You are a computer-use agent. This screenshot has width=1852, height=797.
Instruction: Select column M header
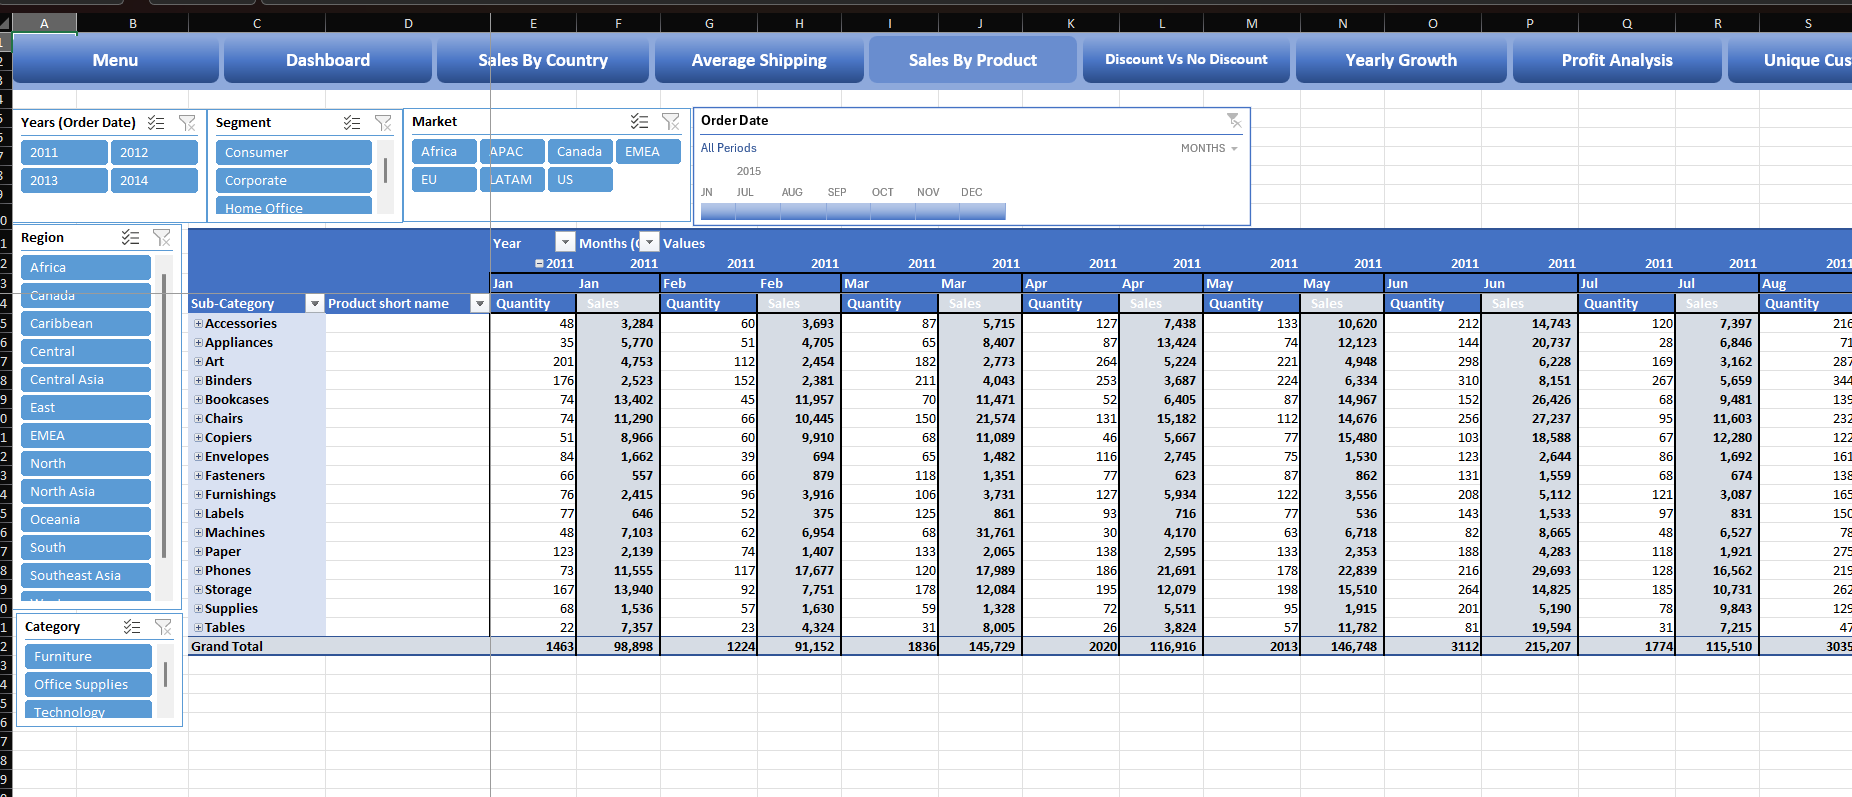coord(1252,23)
